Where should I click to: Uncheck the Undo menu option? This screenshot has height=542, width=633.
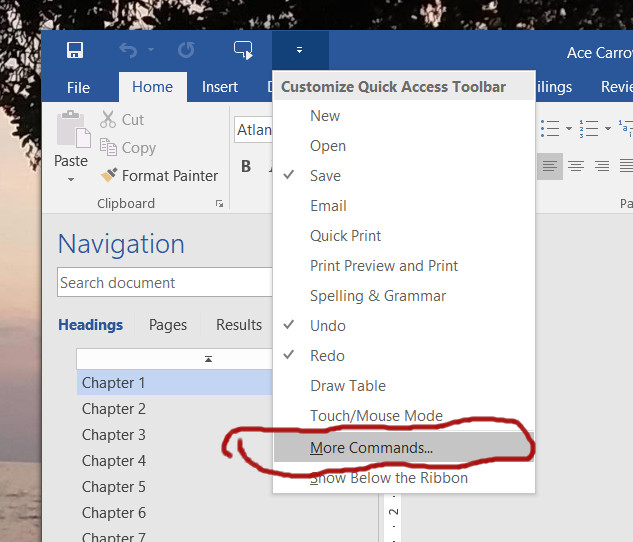pos(327,326)
